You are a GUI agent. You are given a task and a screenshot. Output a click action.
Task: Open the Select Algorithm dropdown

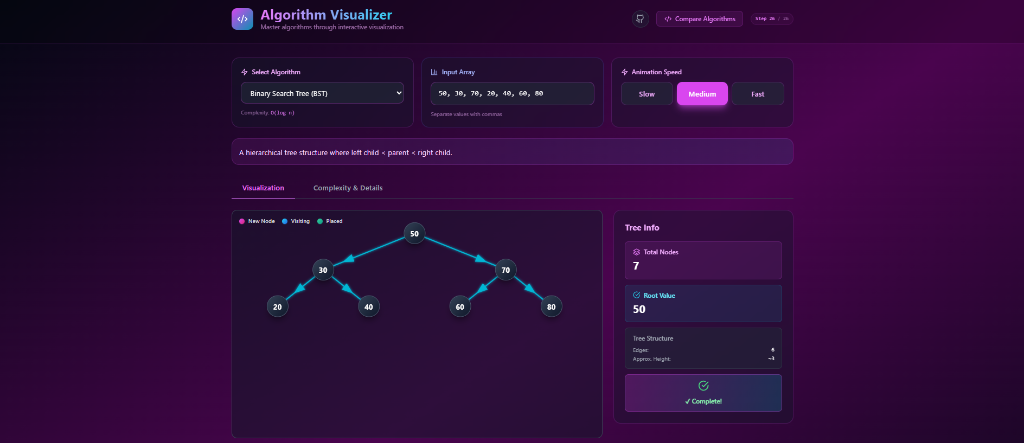322,93
